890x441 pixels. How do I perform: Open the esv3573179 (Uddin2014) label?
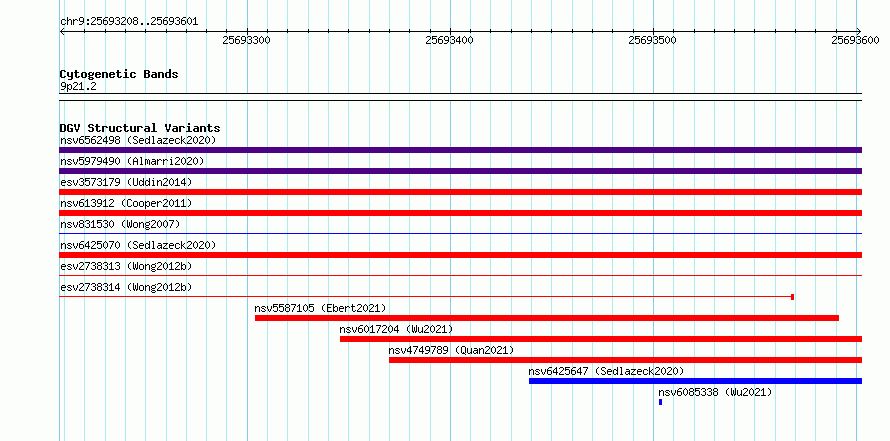tap(126, 182)
